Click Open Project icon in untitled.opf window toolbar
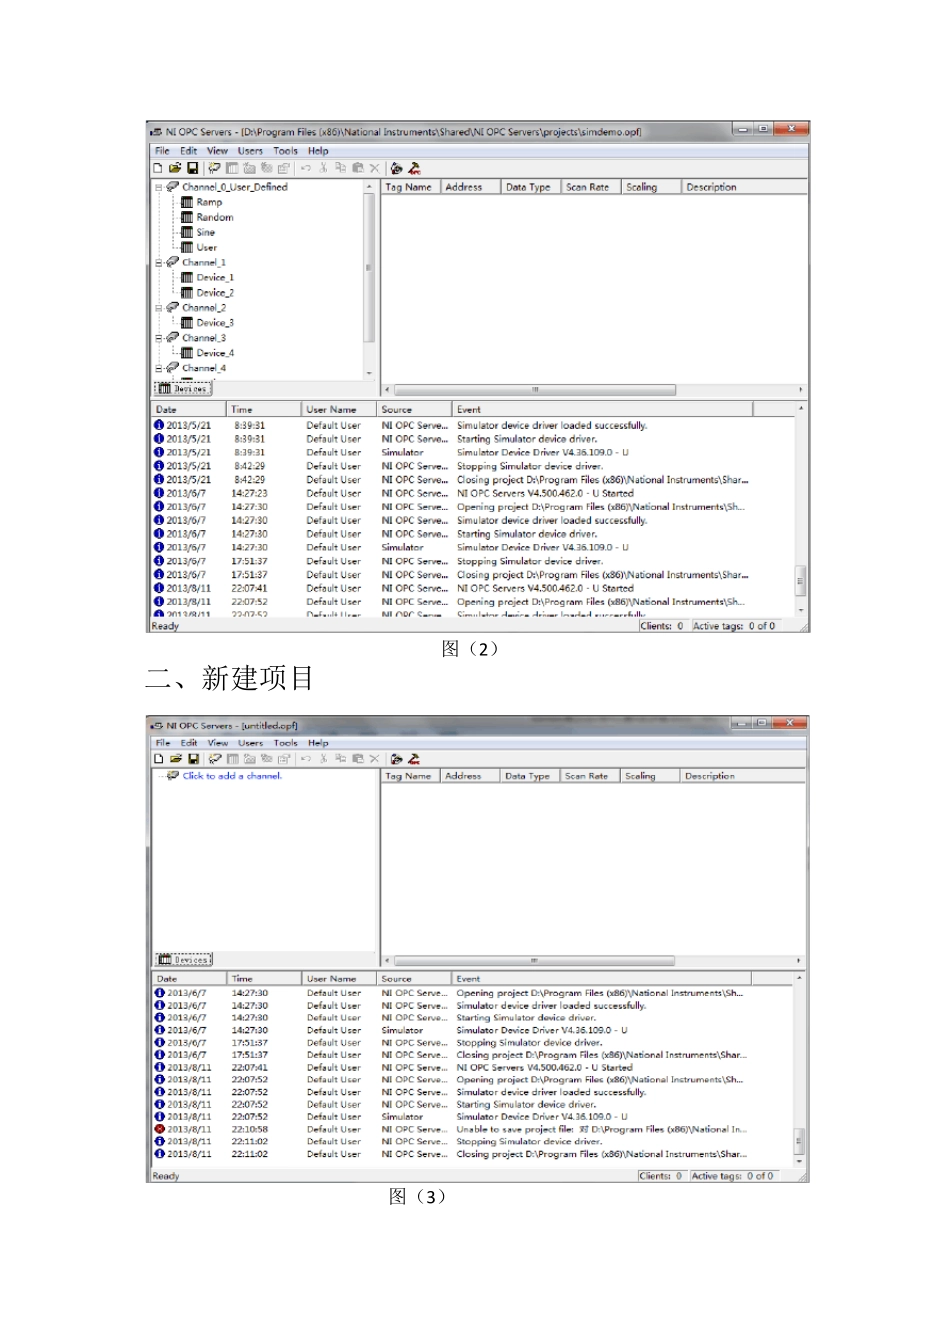This screenshot has height=1344, width=950. coord(175,759)
